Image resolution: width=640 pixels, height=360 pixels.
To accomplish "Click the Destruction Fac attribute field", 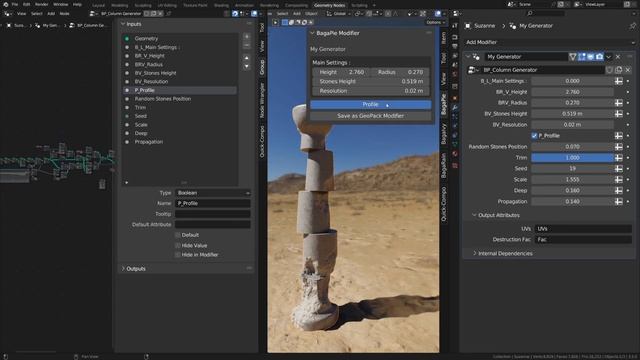I will pyautogui.click(x=583, y=240).
